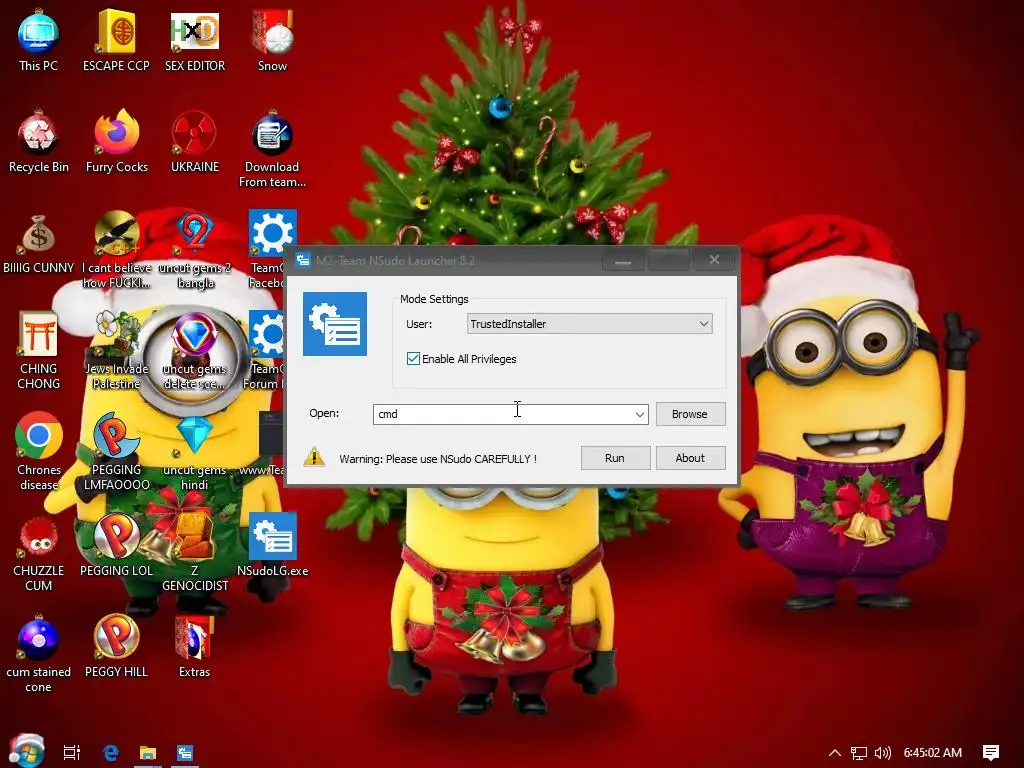Select the TeamOS Facebook gear shortcut

coord(266,250)
